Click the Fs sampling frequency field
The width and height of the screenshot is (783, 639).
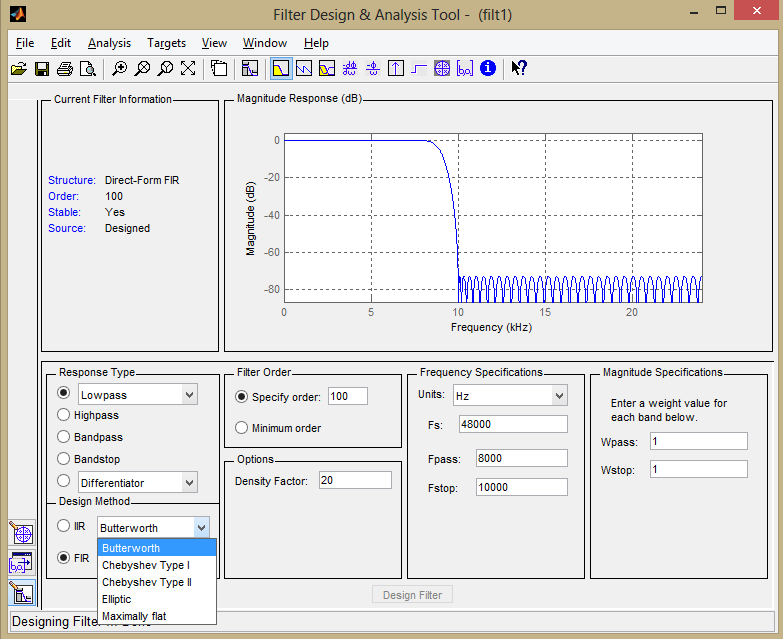pos(513,424)
